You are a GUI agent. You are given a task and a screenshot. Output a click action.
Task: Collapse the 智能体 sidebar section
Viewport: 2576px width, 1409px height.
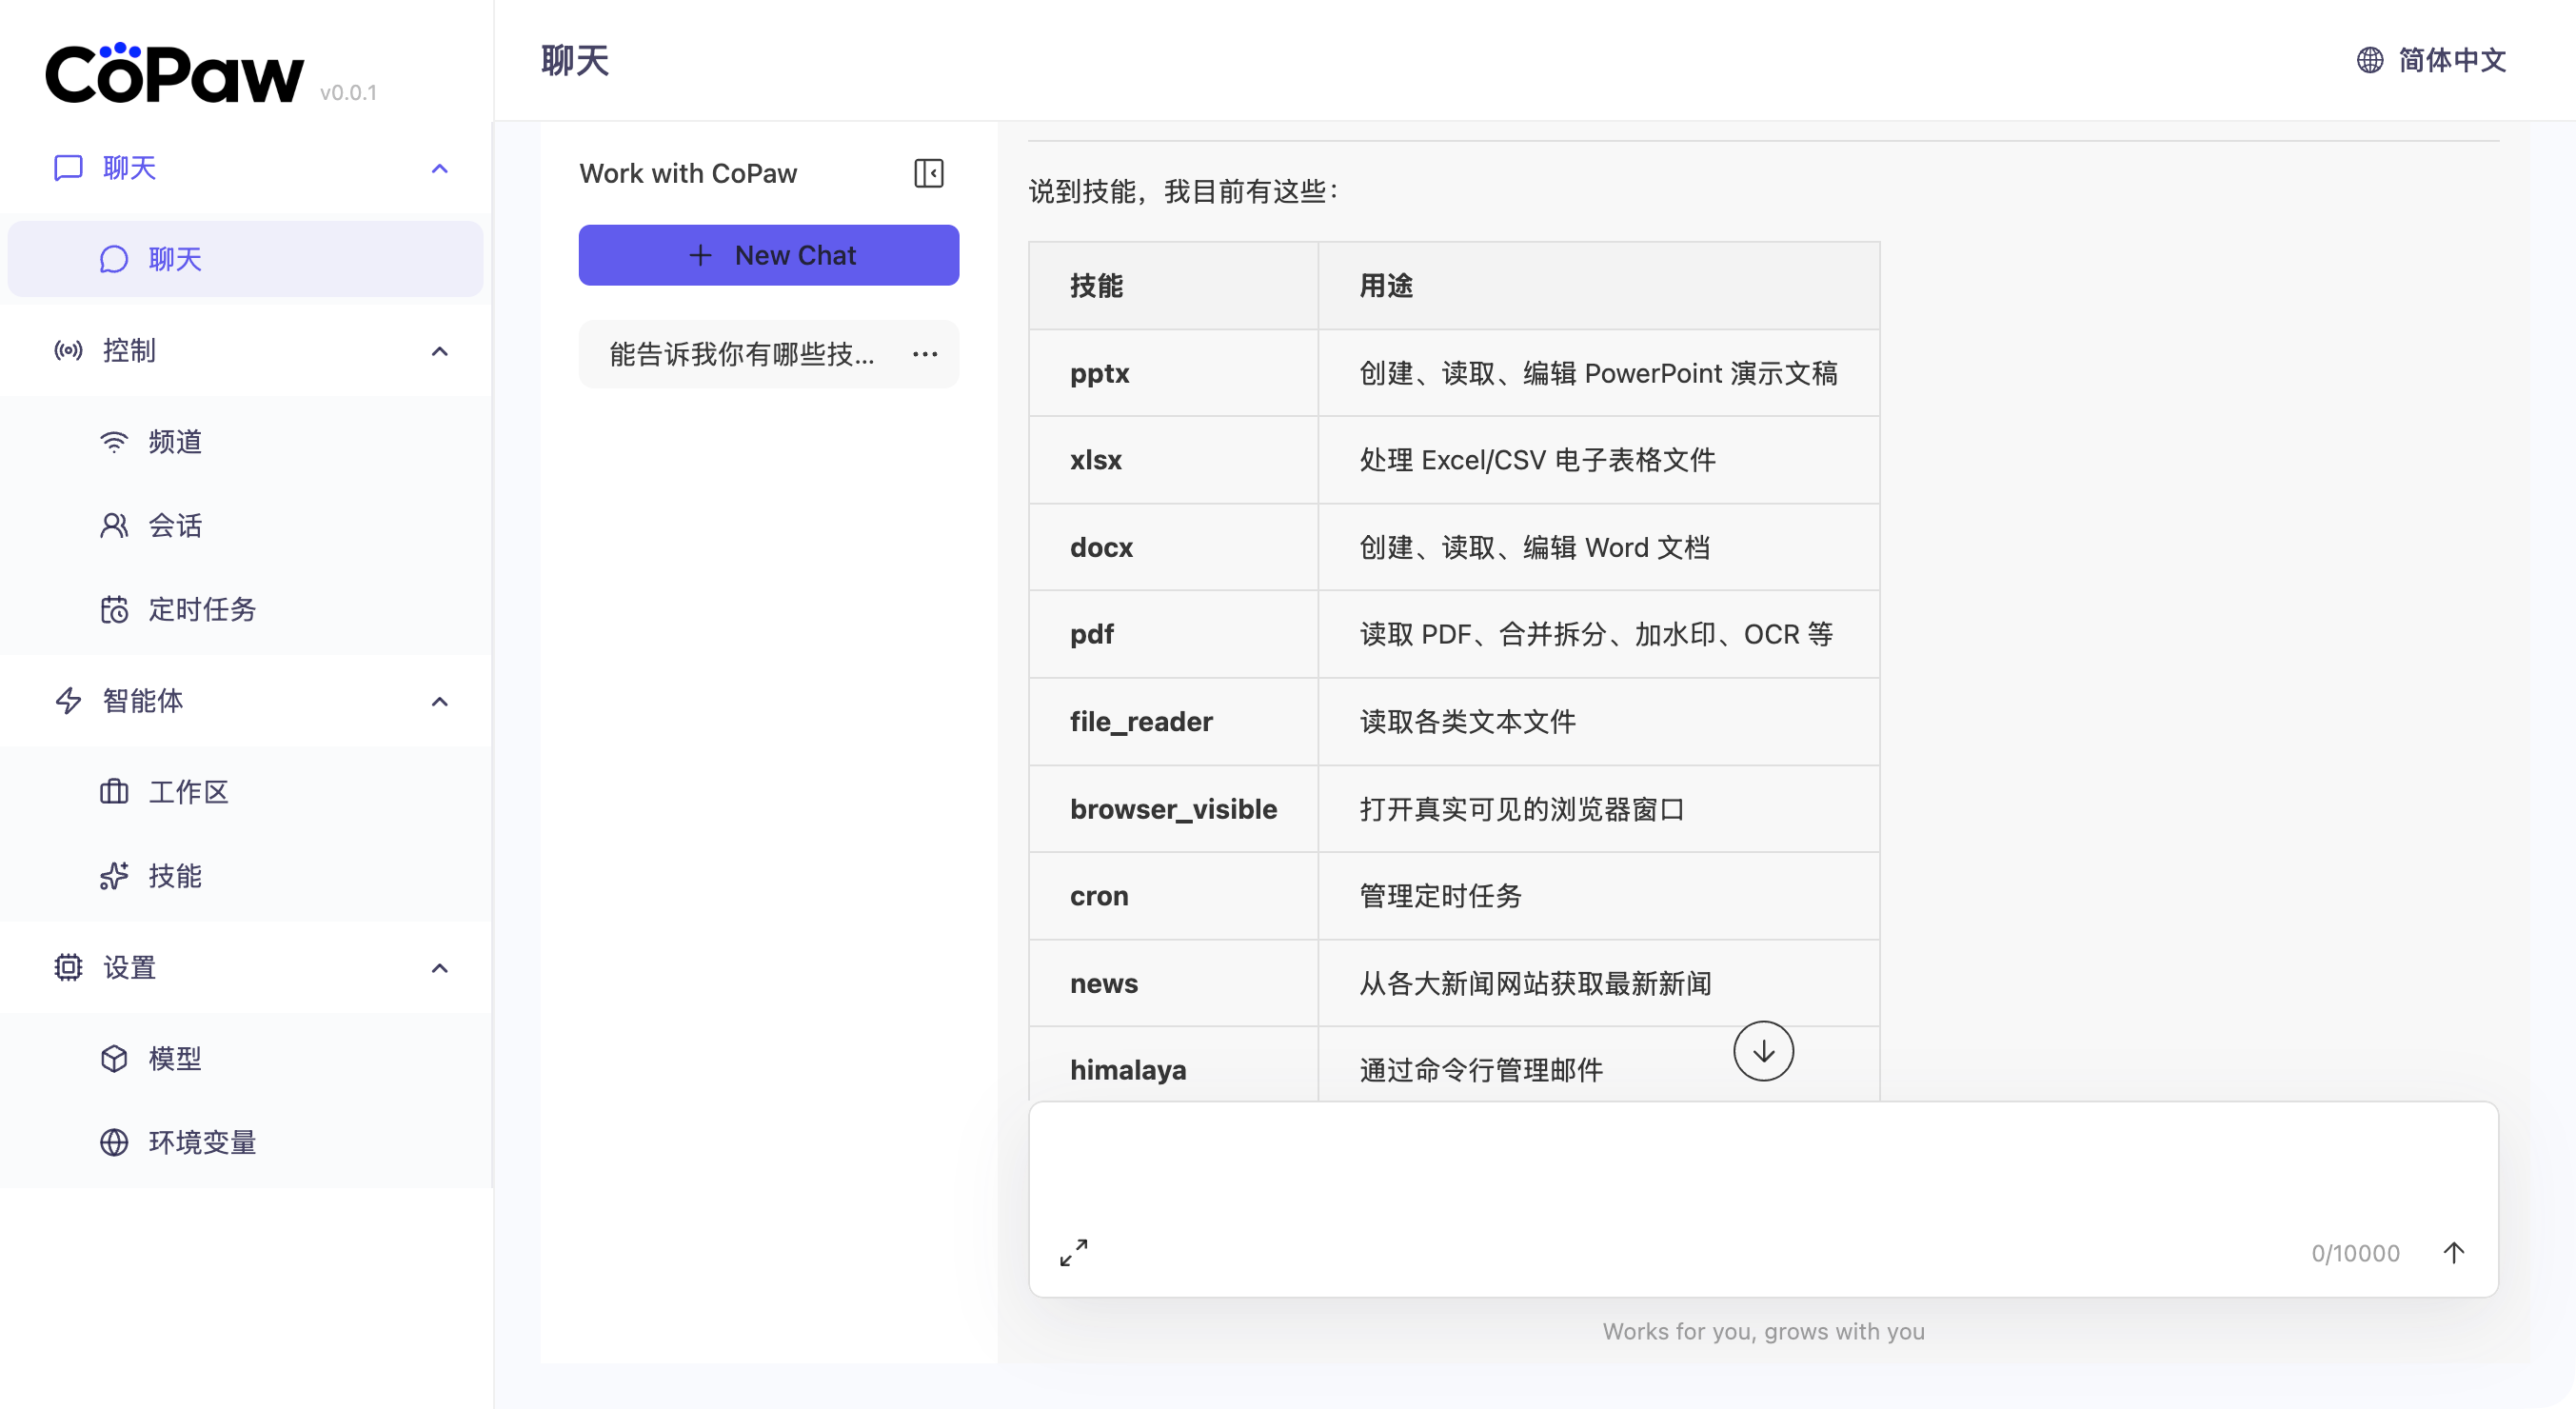(x=439, y=701)
